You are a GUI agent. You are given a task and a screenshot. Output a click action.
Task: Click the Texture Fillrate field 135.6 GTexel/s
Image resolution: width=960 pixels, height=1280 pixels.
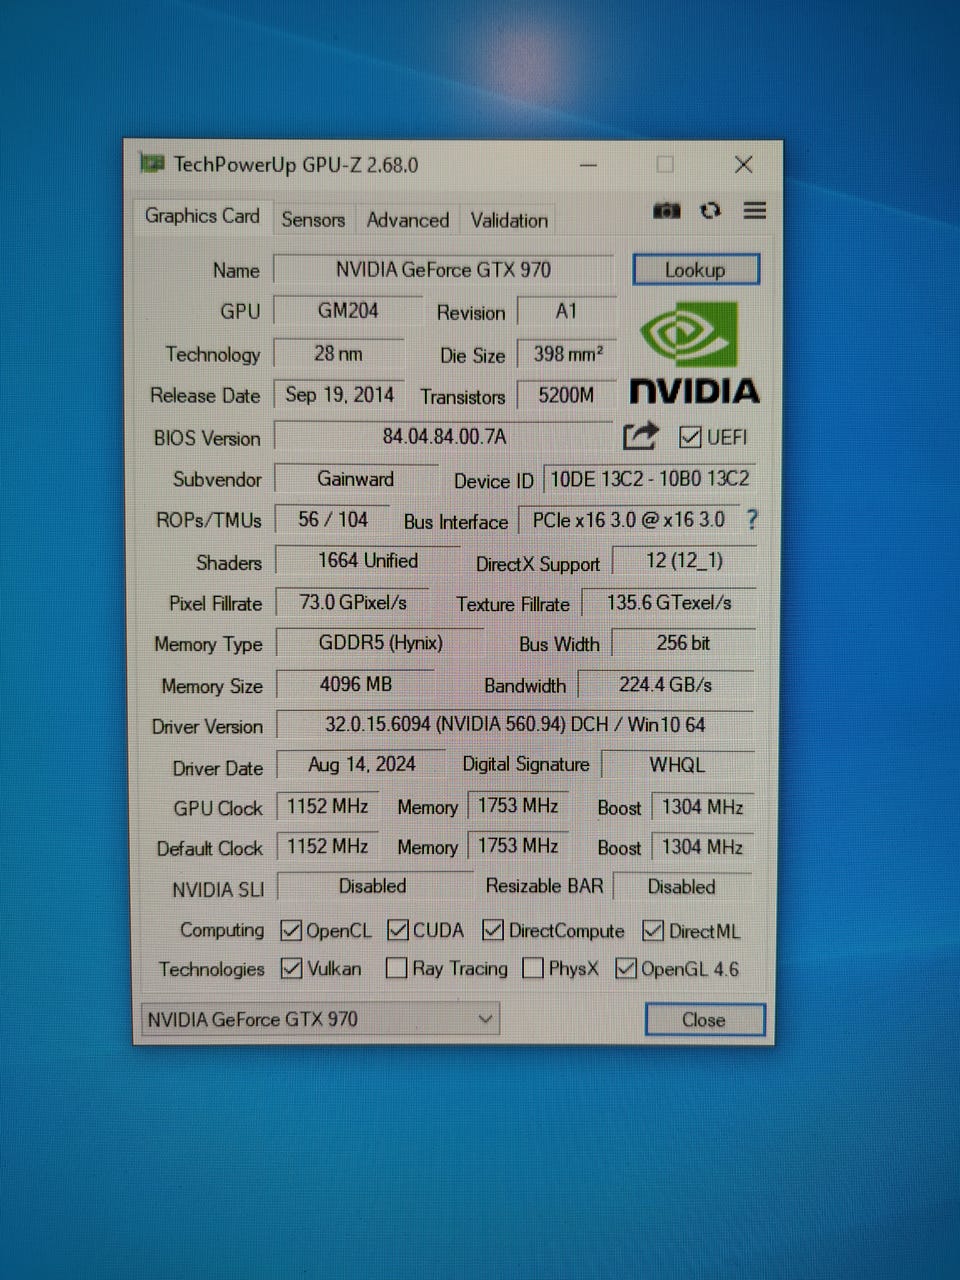(x=668, y=602)
